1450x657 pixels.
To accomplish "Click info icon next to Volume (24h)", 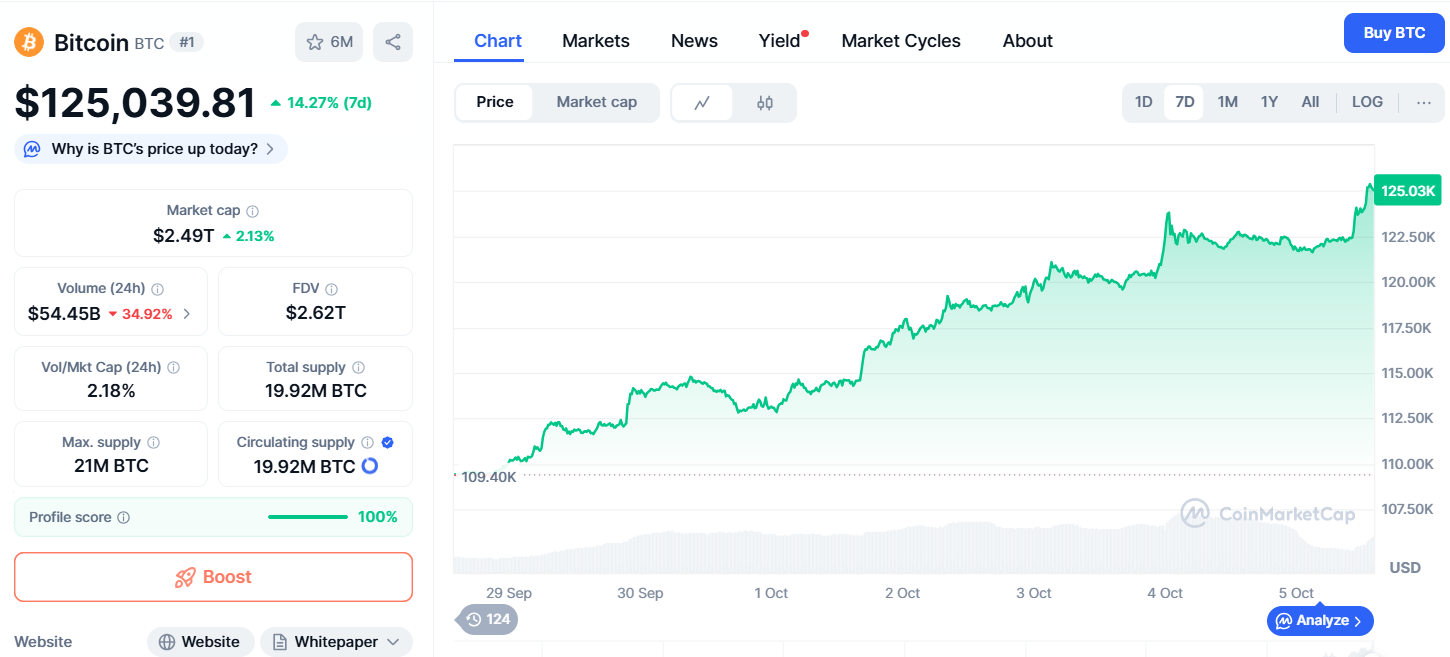I will click(x=158, y=288).
